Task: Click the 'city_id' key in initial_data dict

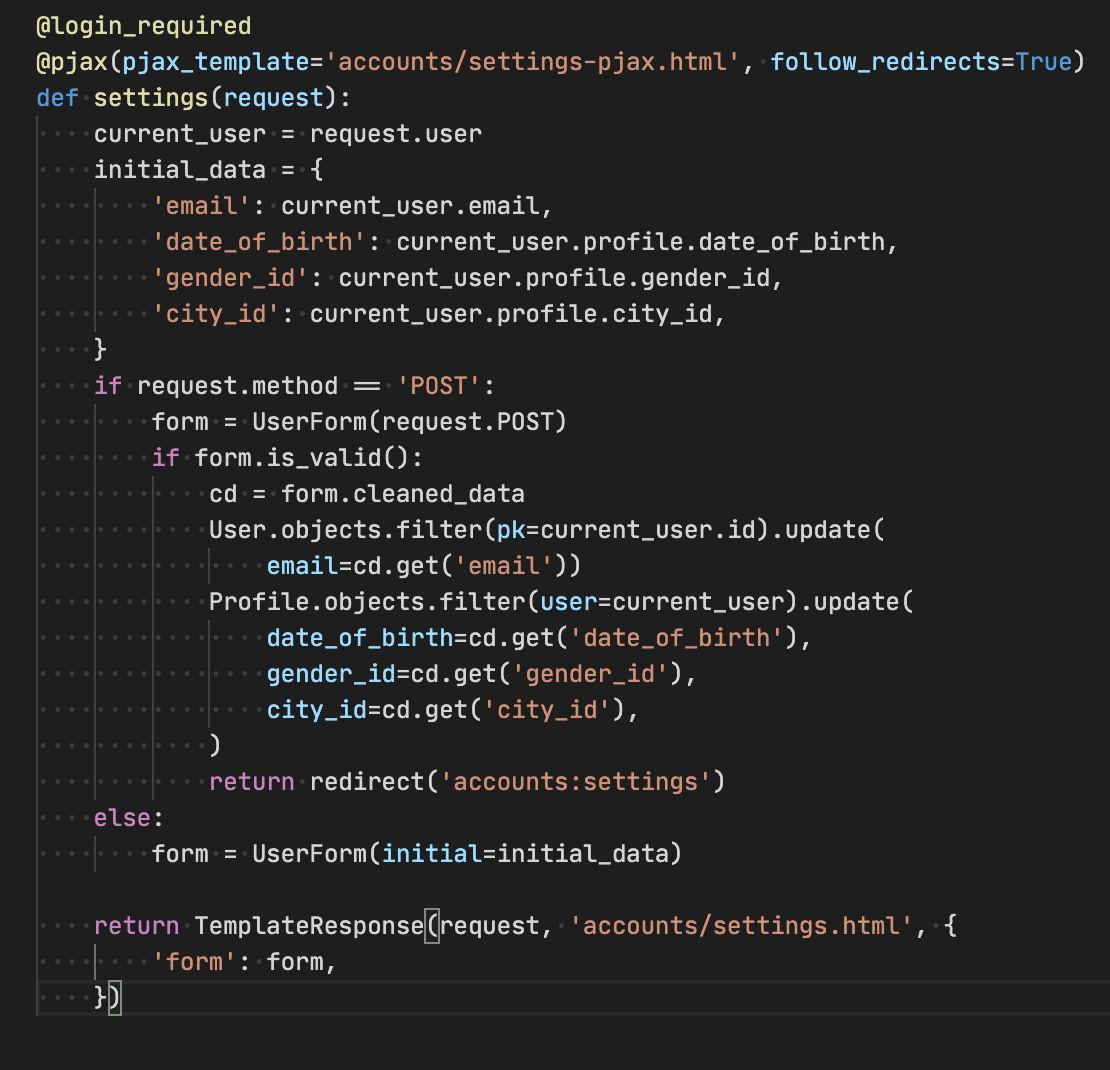Action: coord(216,314)
